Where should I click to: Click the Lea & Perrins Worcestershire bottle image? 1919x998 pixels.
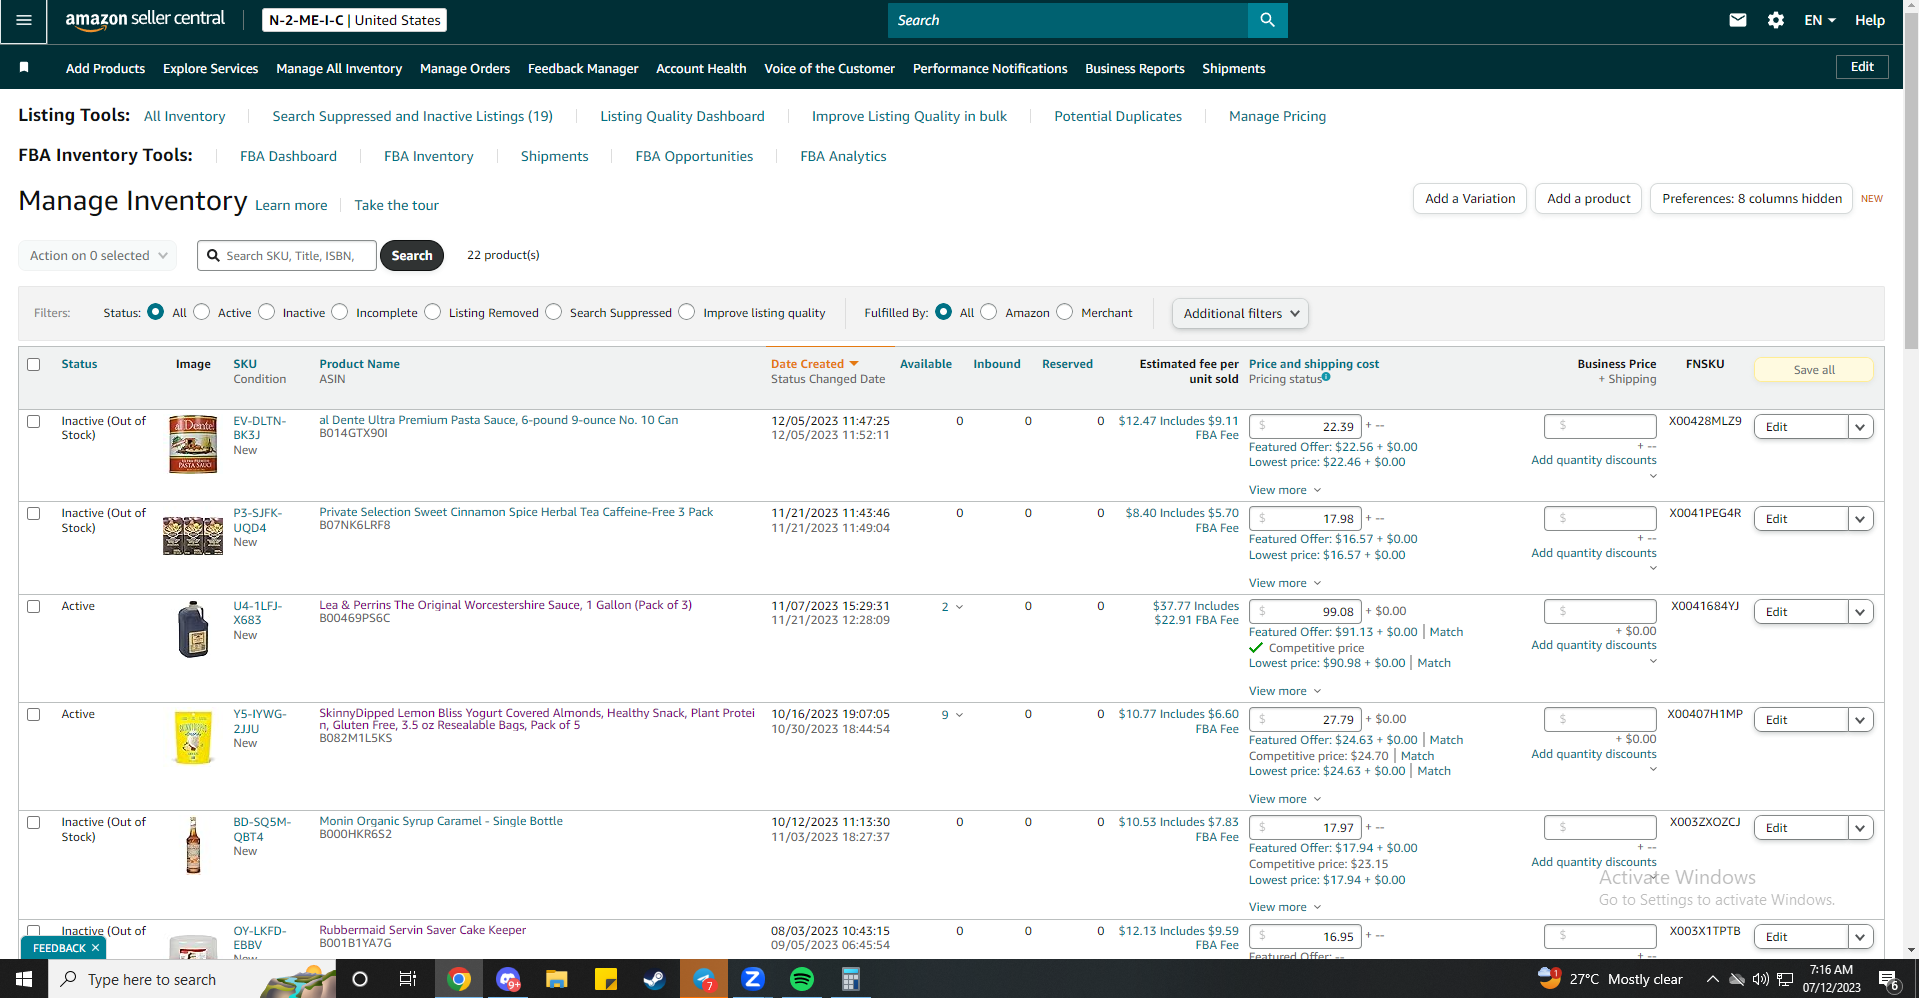tap(193, 629)
